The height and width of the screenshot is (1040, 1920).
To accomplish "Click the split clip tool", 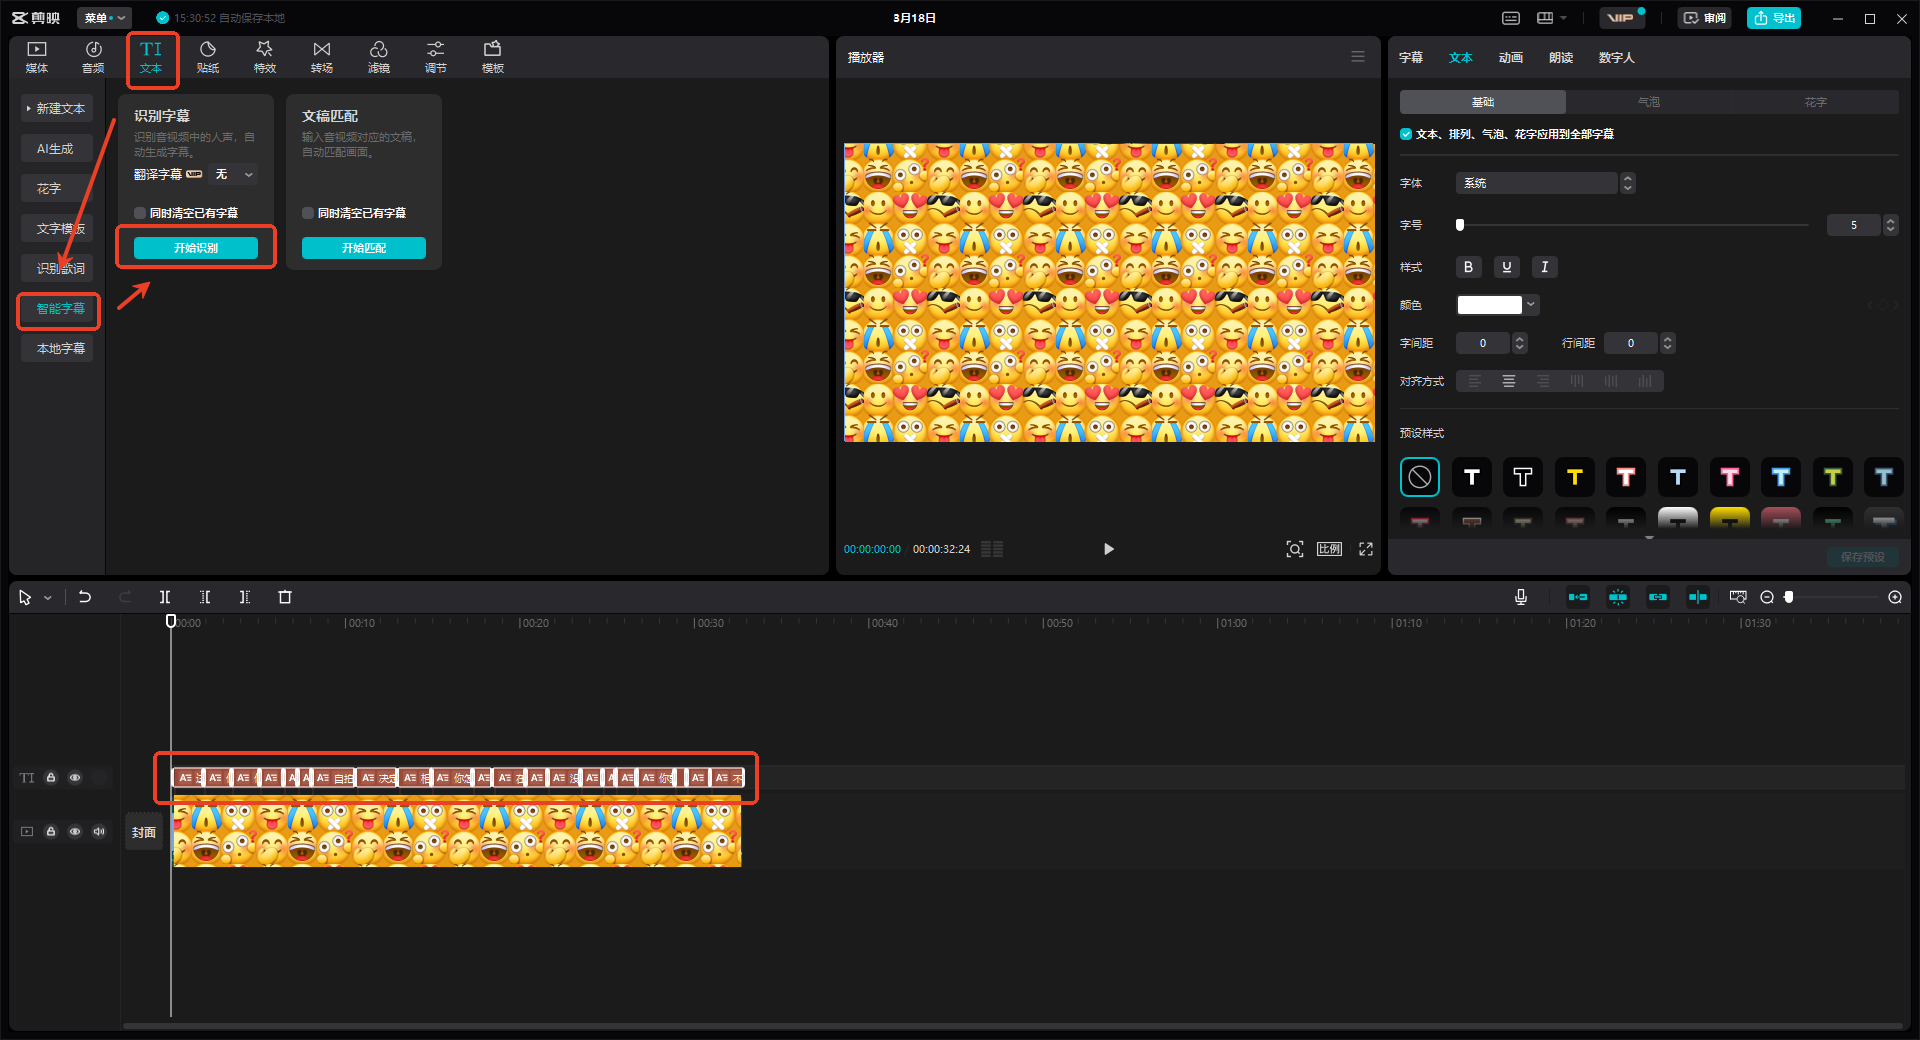I will click(165, 597).
